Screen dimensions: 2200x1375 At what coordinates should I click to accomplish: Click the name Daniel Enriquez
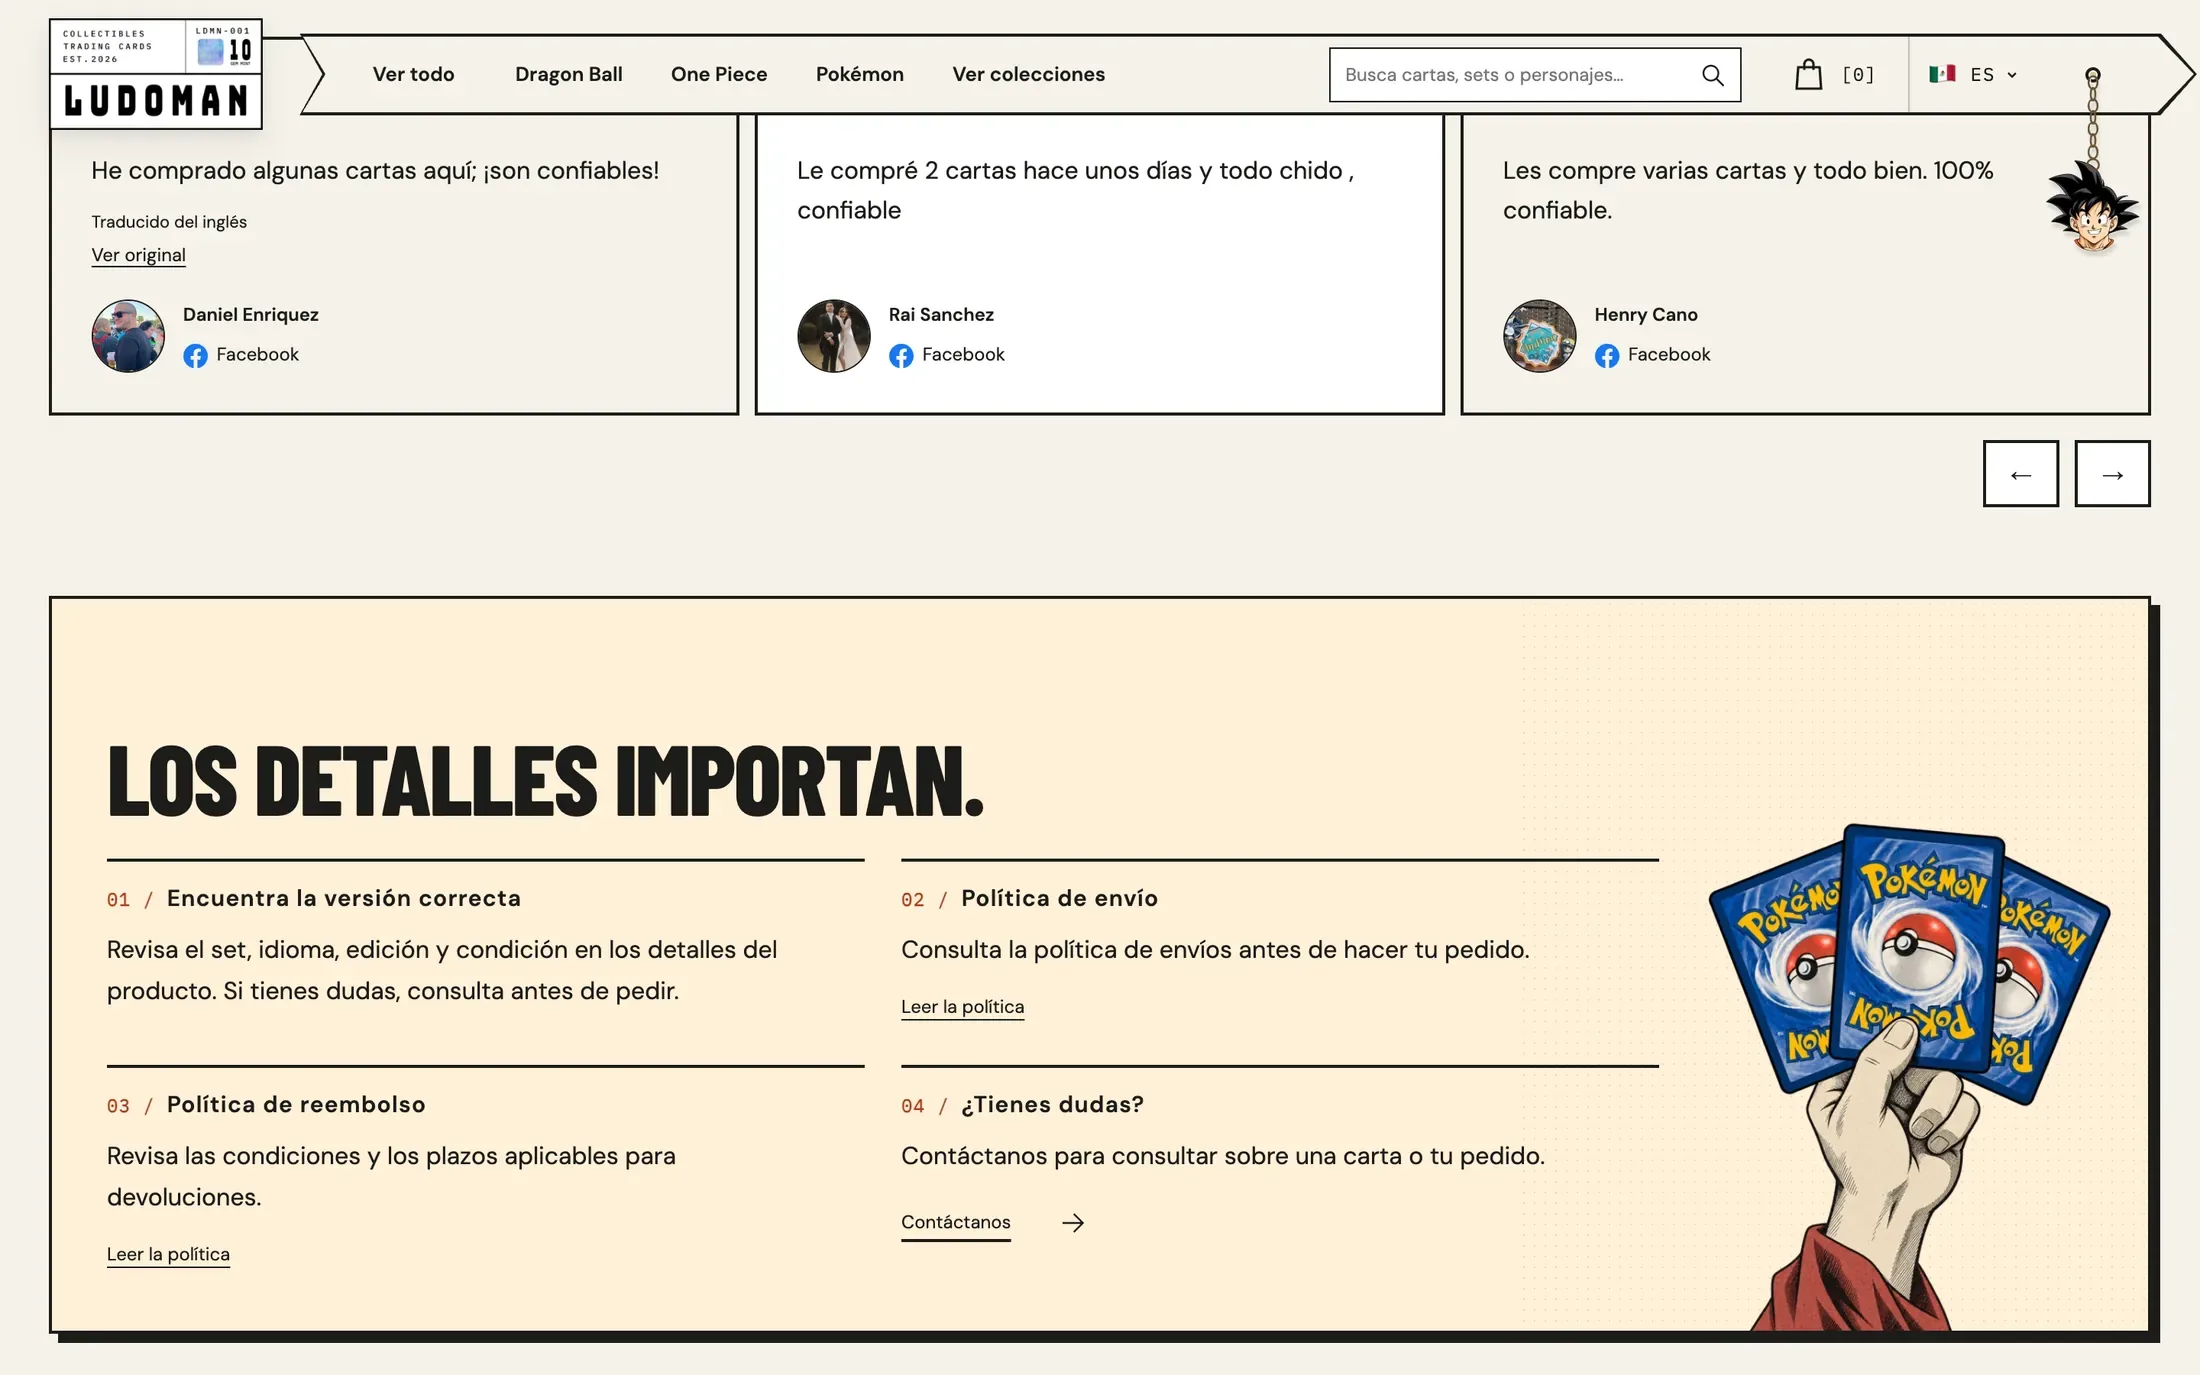pos(251,314)
